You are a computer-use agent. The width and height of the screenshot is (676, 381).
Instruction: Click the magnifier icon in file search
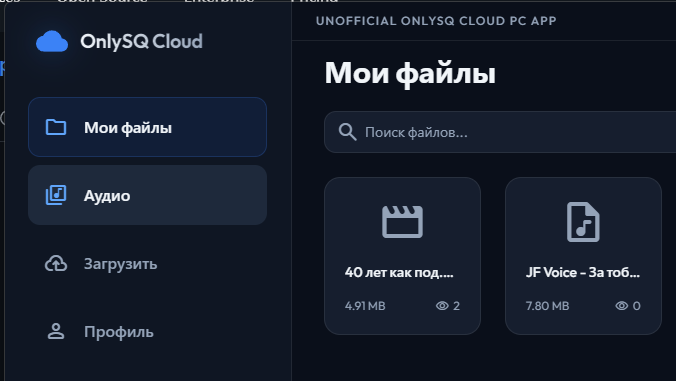click(347, 132)
